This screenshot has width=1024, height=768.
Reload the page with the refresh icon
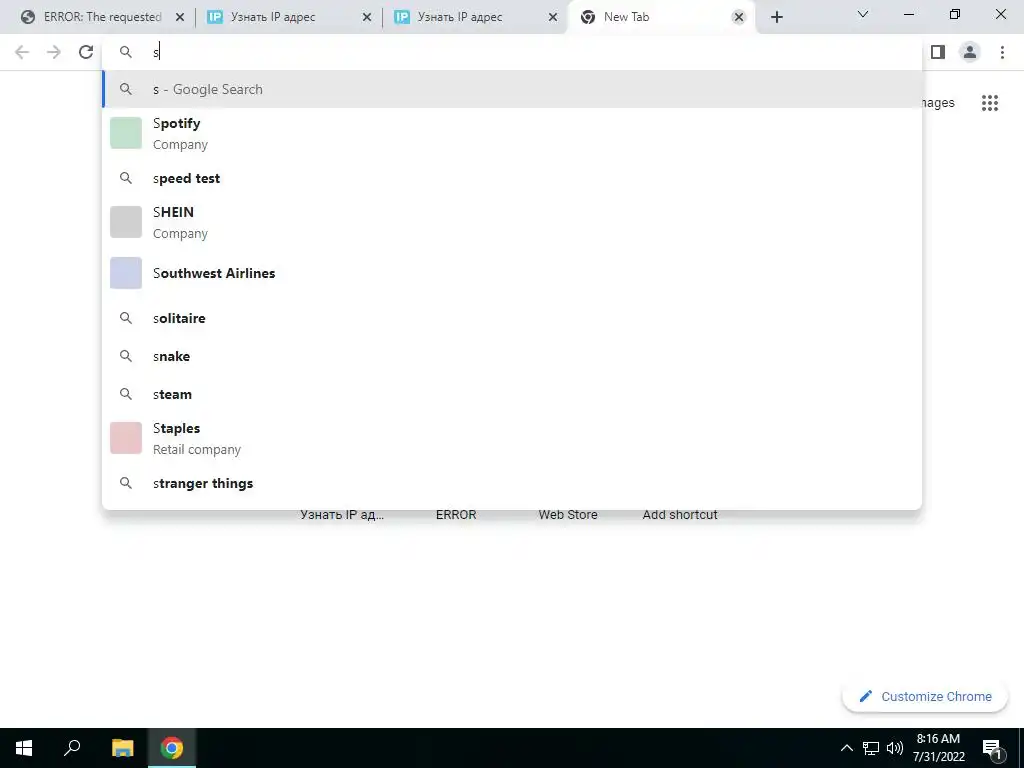click(86, 52)
